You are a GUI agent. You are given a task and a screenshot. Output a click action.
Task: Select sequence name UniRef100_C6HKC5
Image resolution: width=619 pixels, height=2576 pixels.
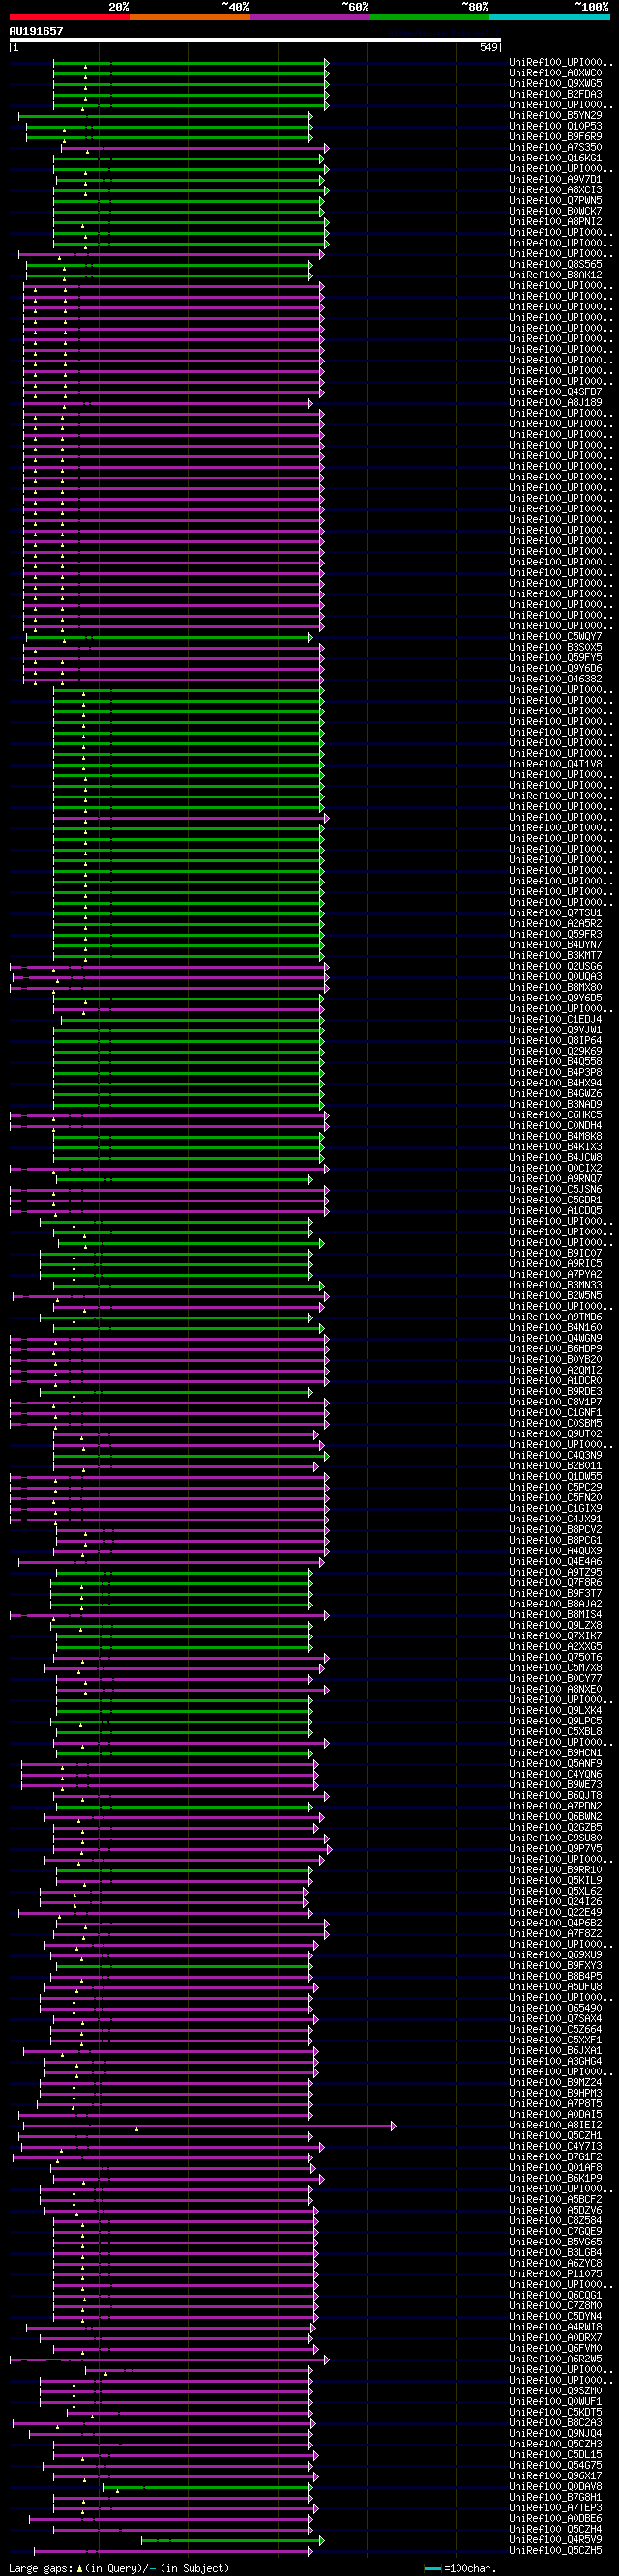pyautogui.click(x=555, y=1115)
